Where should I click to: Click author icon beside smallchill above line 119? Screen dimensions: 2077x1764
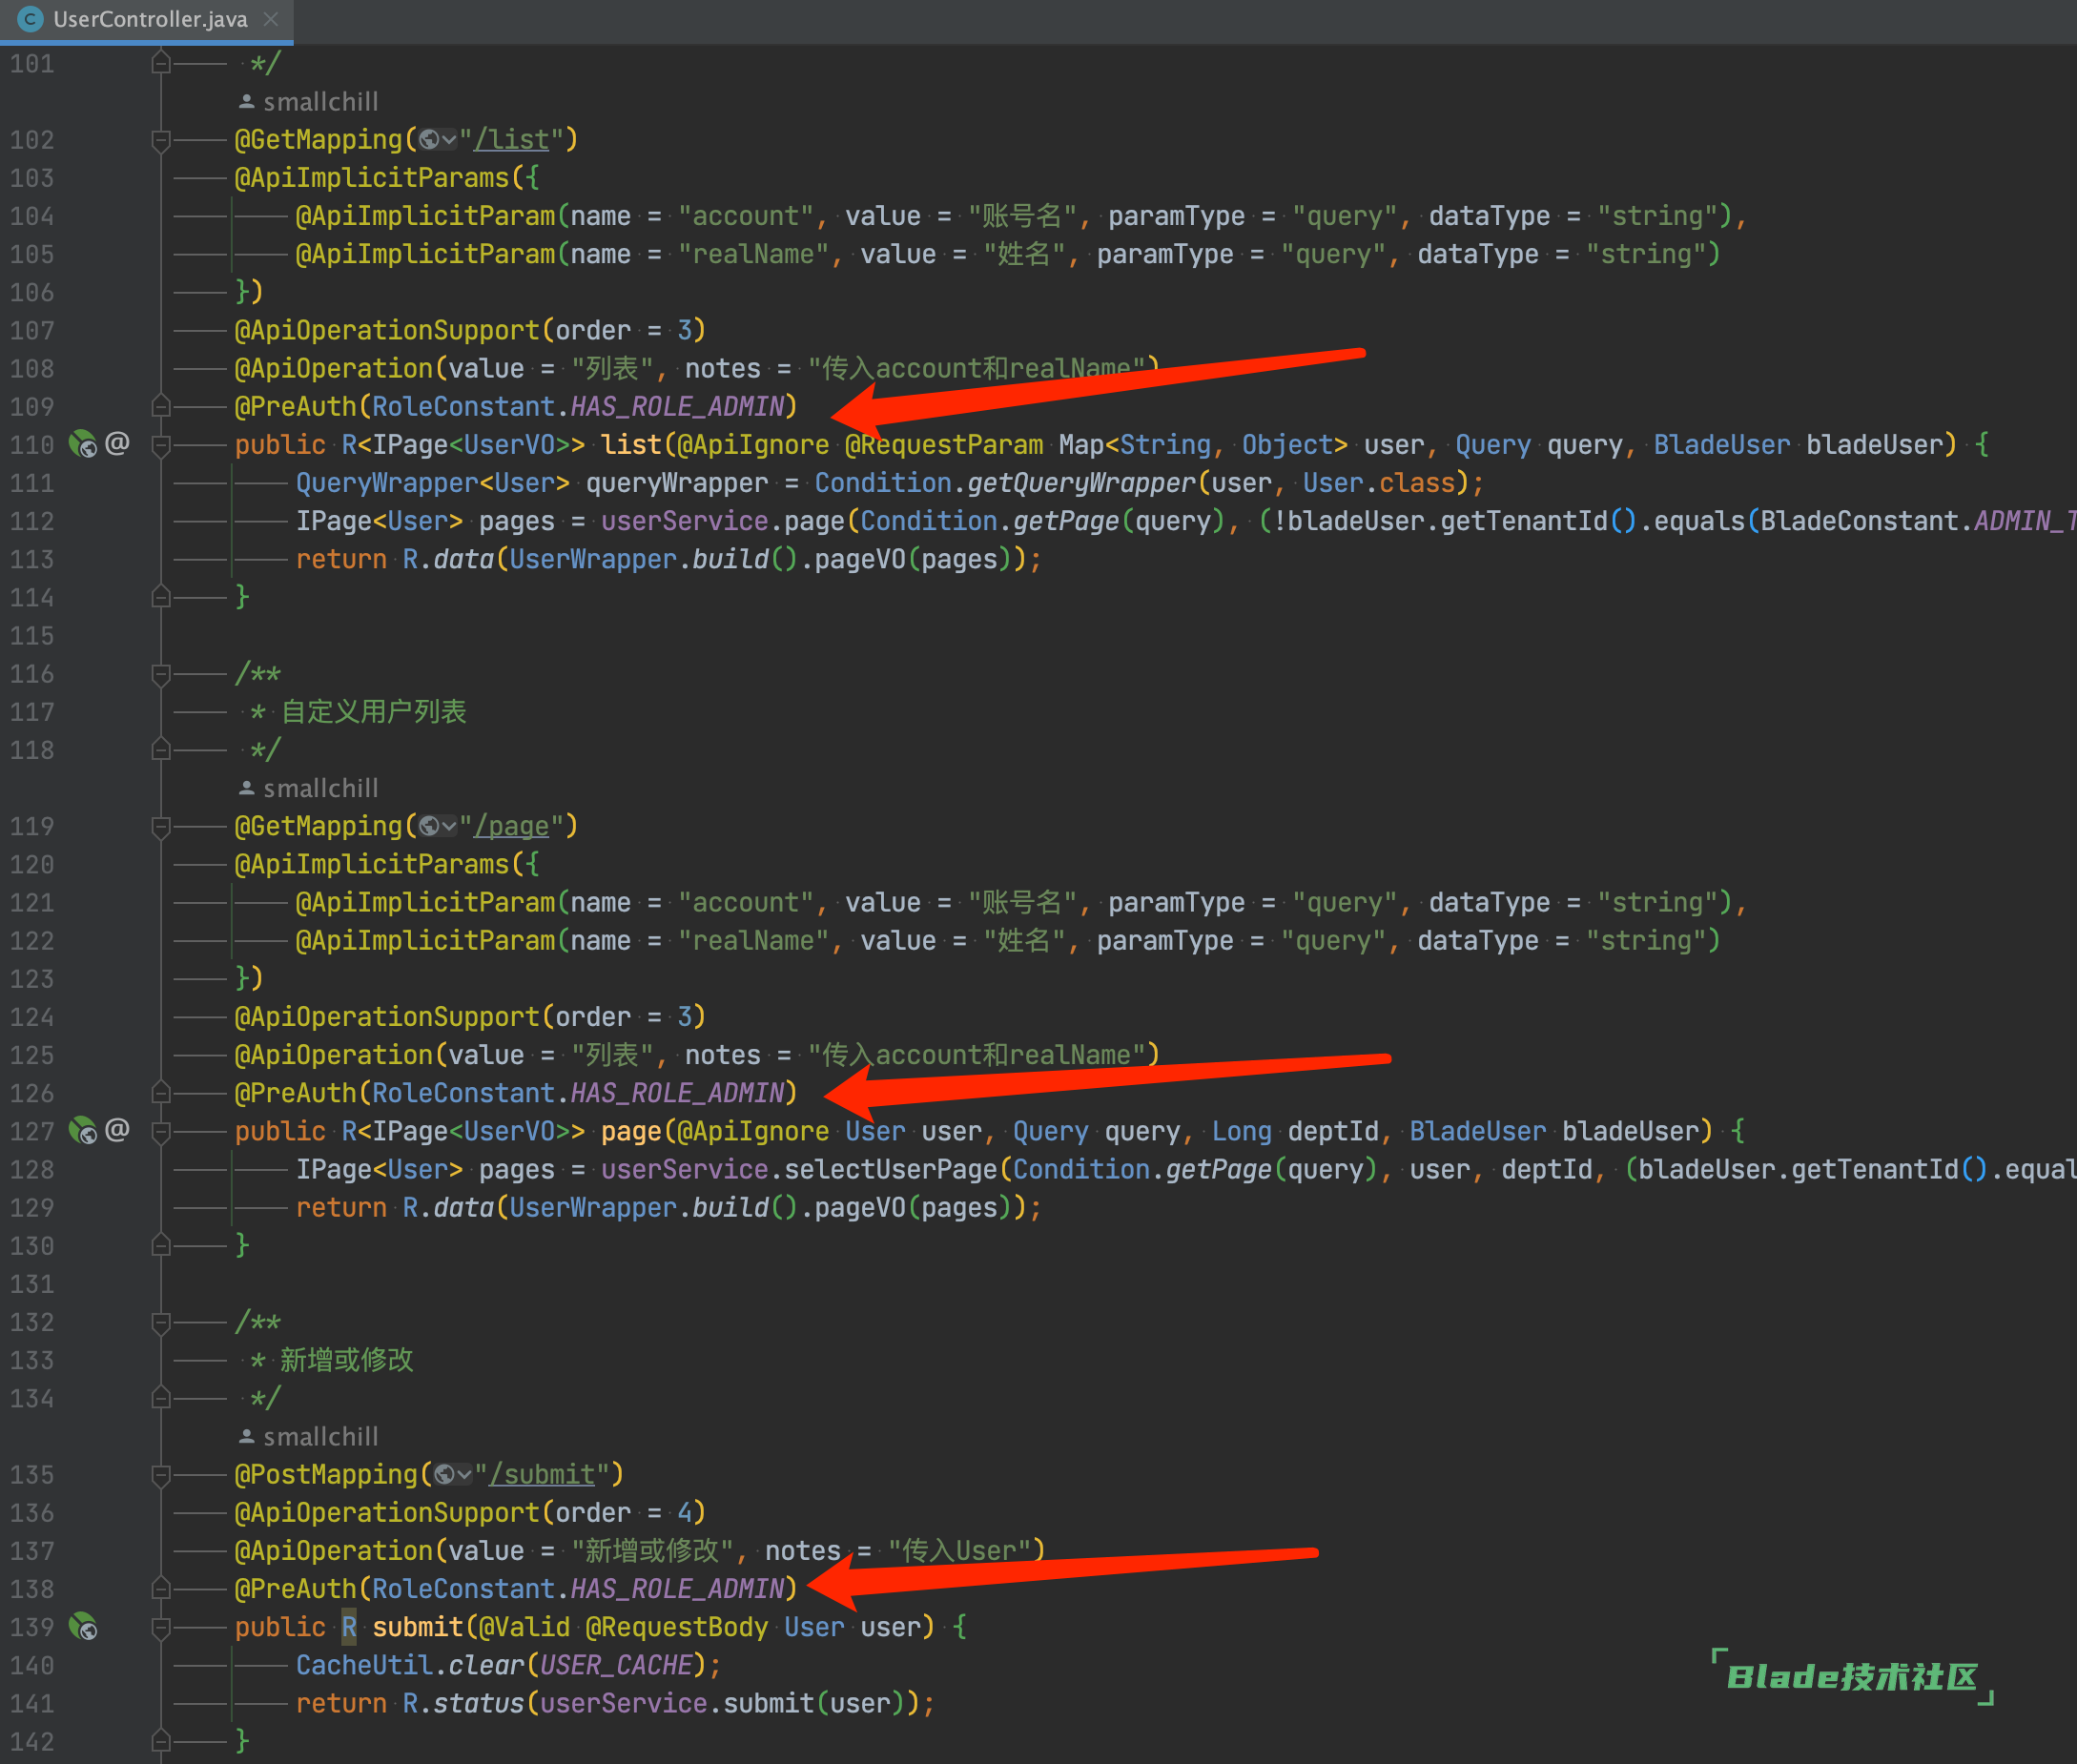pyautogui.click(x=246, y=788)
